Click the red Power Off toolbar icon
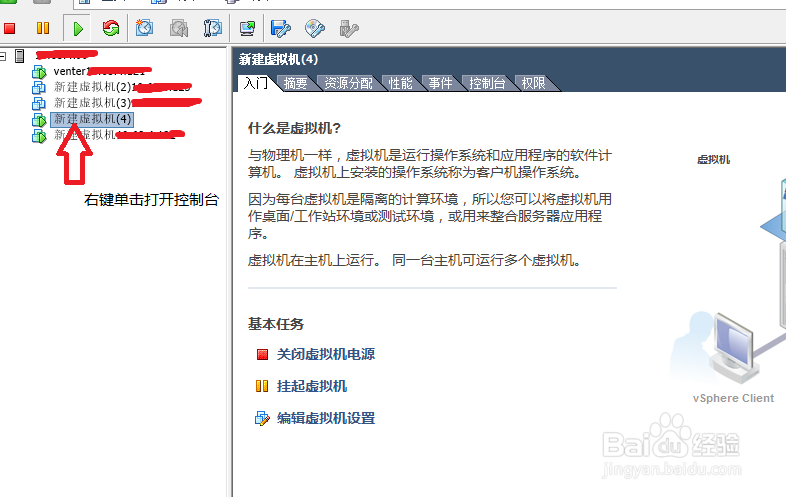Image resolution: width=786 pixels, height=497 pixels. 10,28
